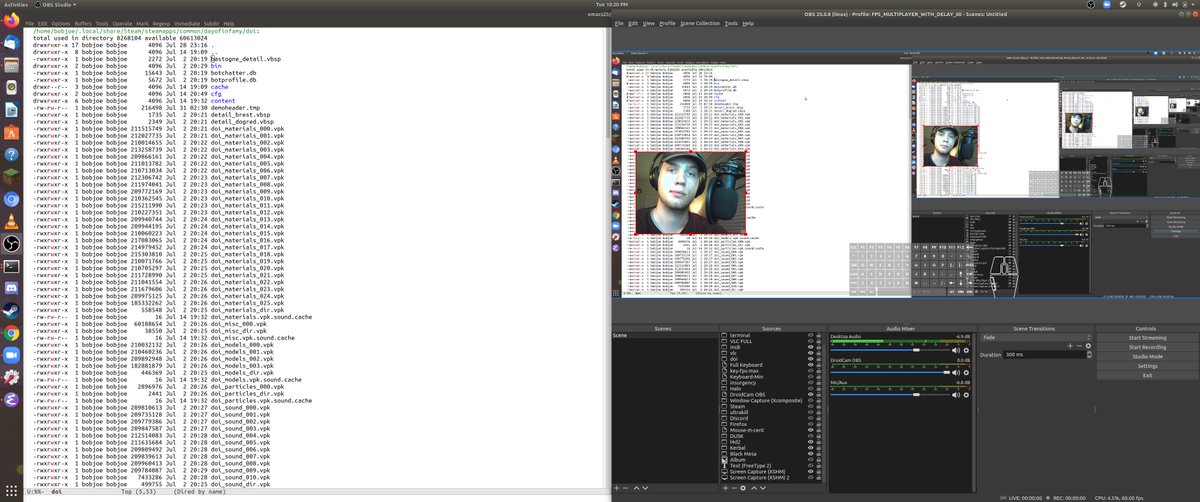Toggle visibility of terminal source
Viewport: 1200px width, 502px height.
811,336
